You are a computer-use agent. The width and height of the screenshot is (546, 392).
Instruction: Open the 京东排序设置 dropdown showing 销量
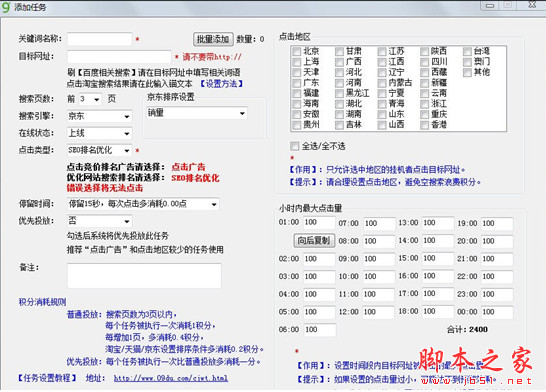pos(197,113)
